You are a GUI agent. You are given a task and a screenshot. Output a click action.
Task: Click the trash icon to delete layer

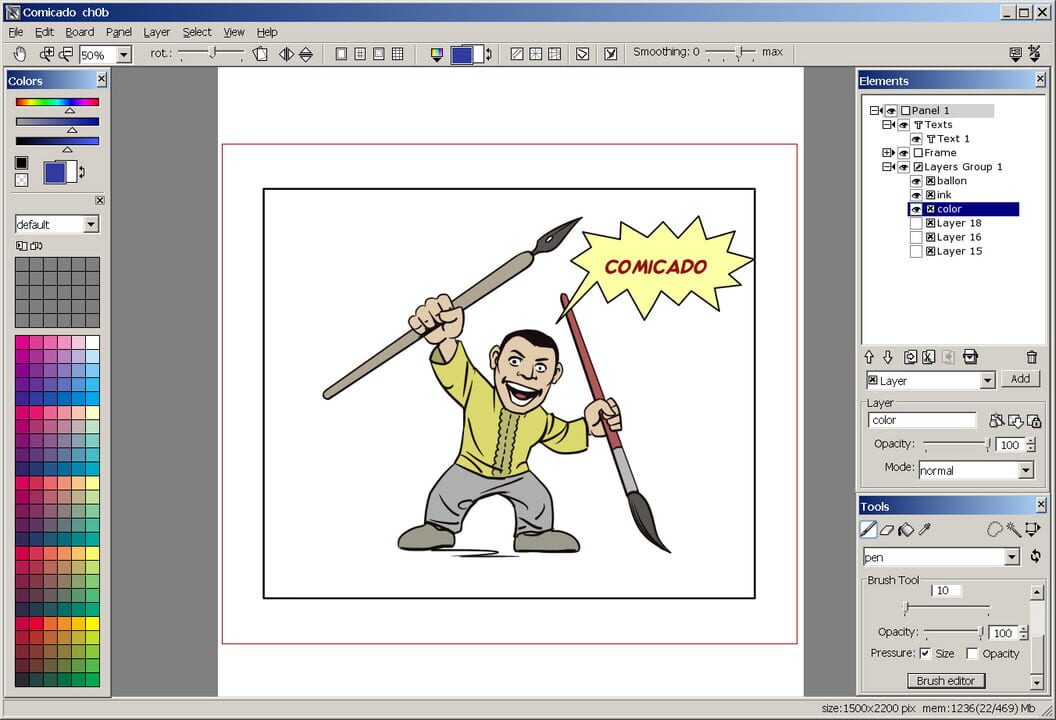[x=1032, y=356]
